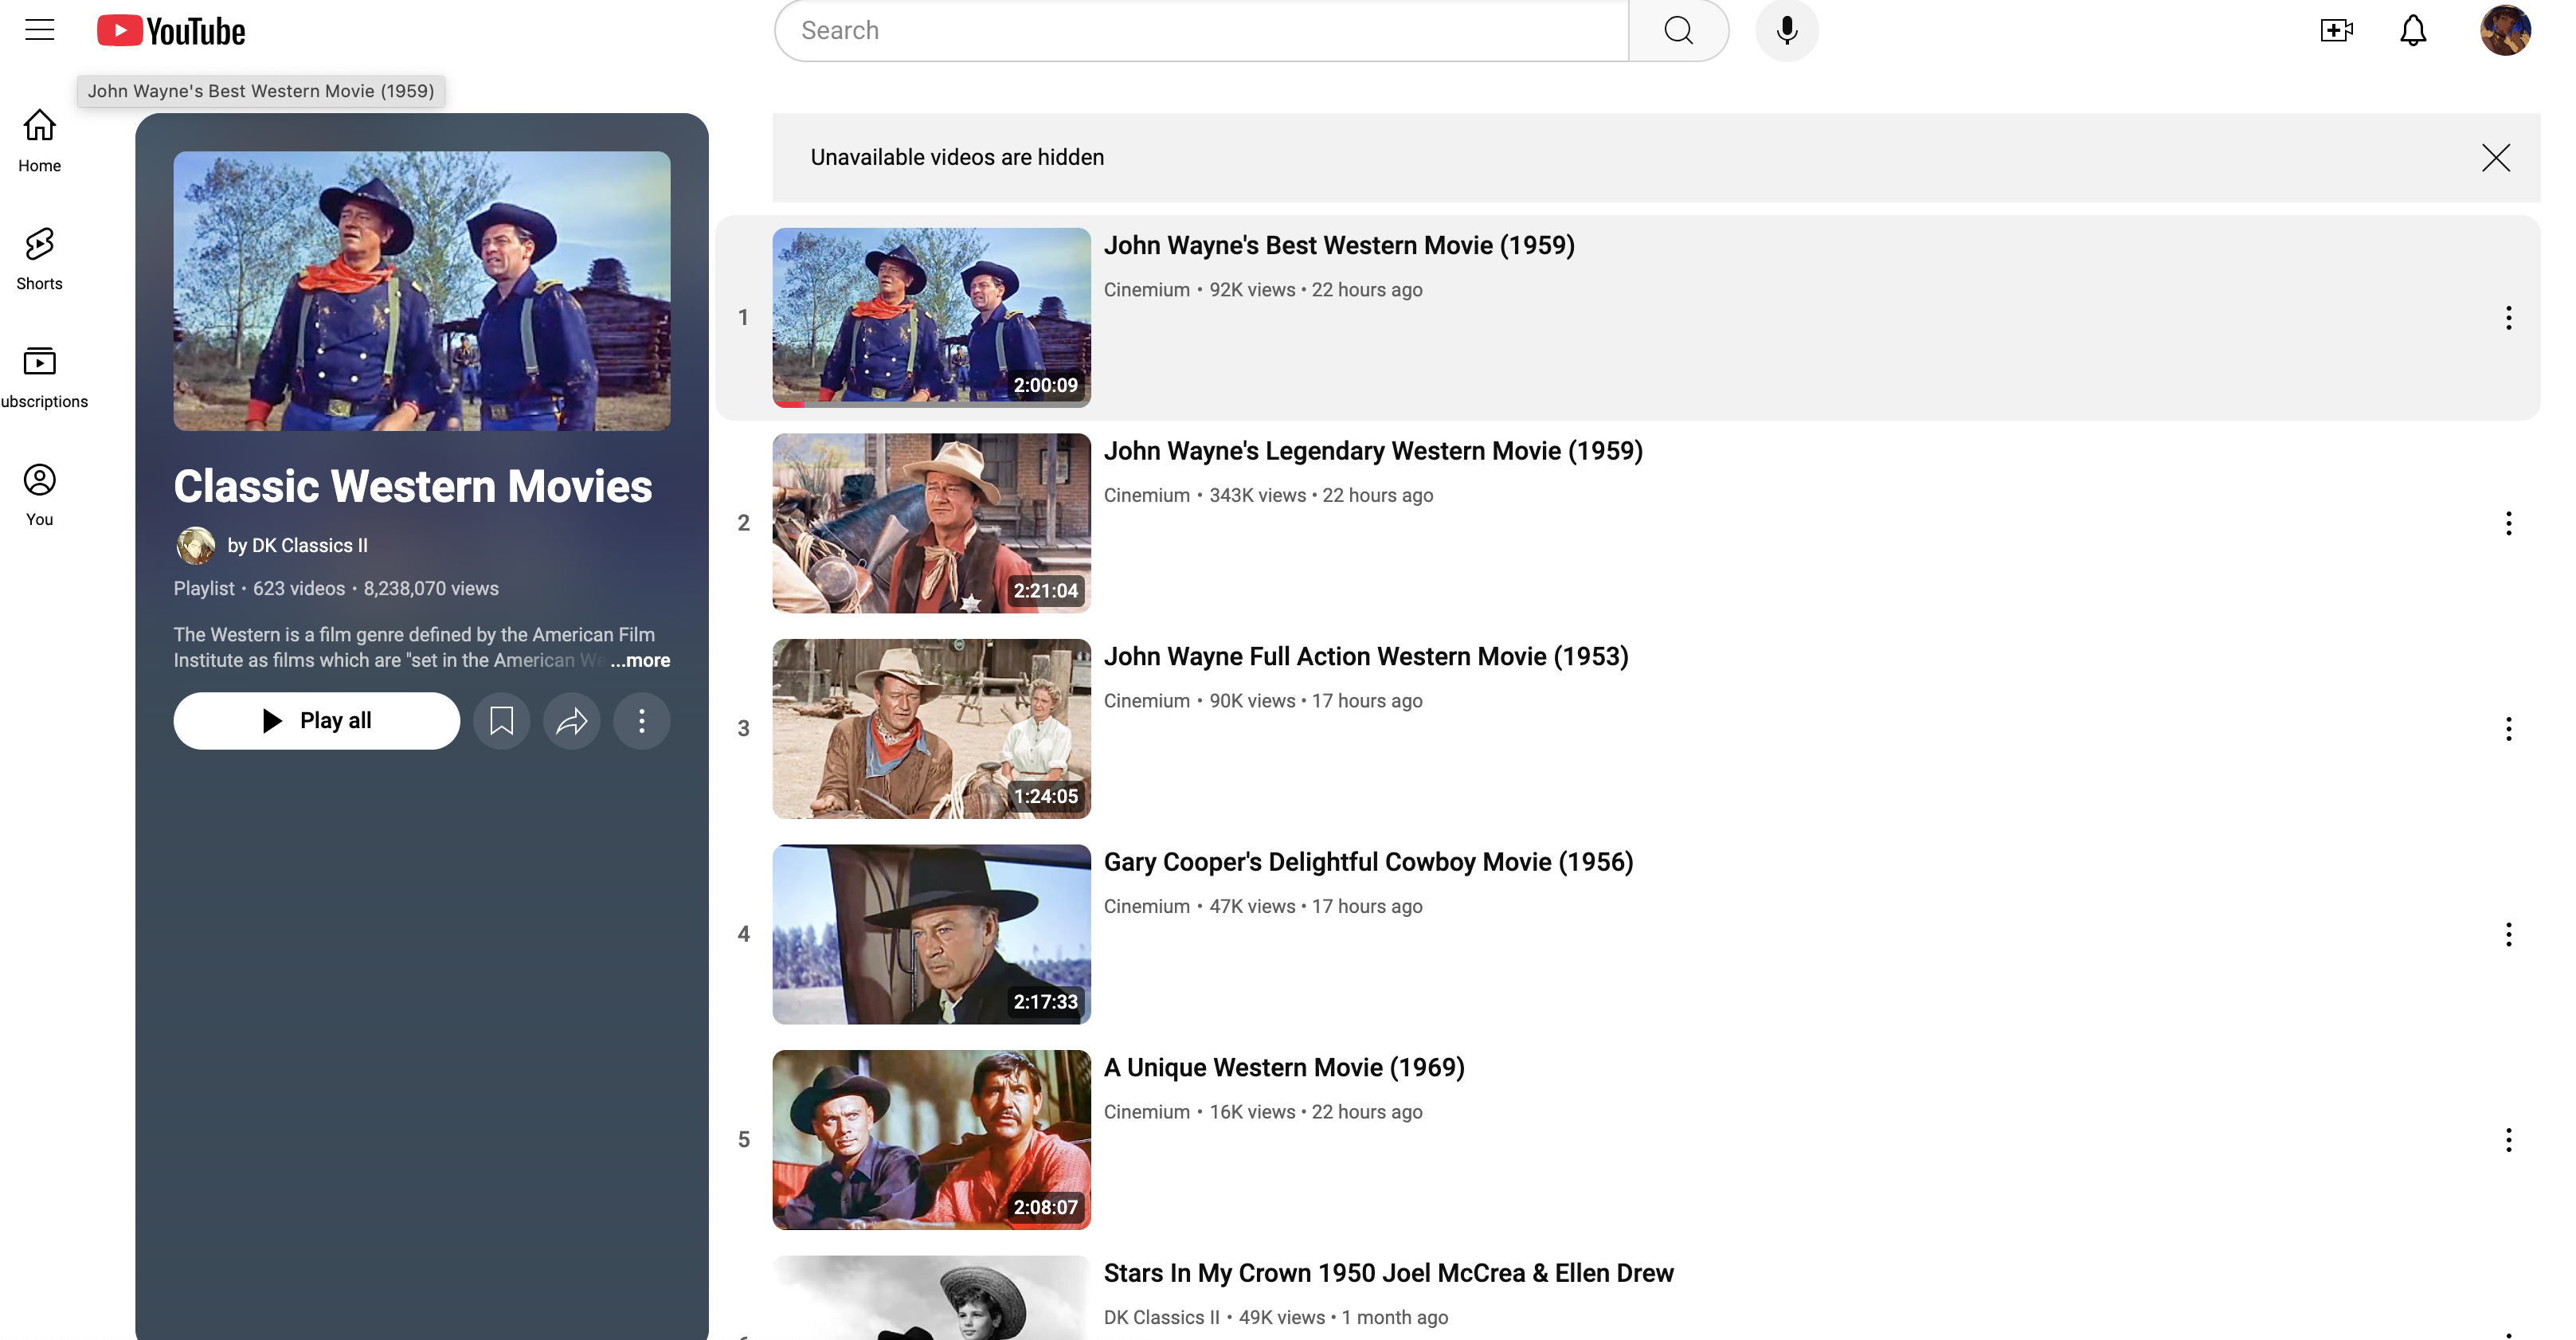The width and height of the screenshot is (2576, 1340).
Task: Click the search magnifier button
Action: (1678, 31)
